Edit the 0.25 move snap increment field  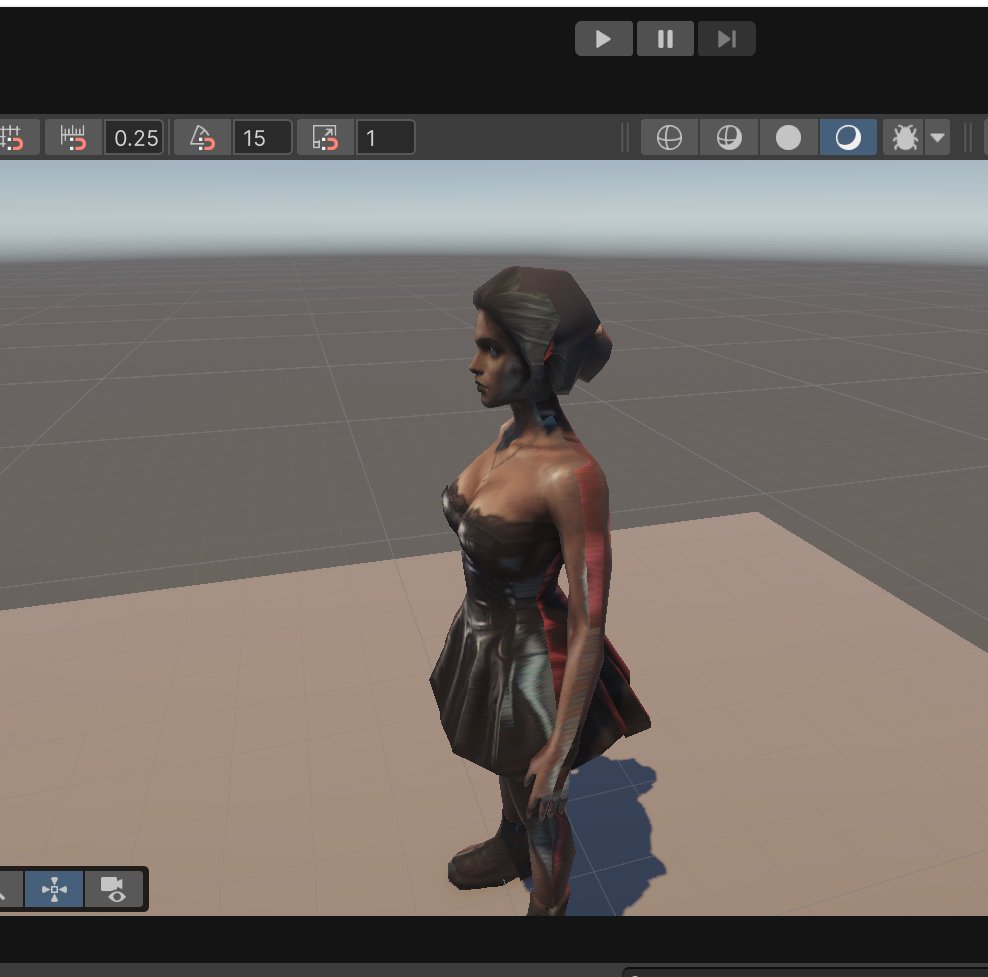134,137
